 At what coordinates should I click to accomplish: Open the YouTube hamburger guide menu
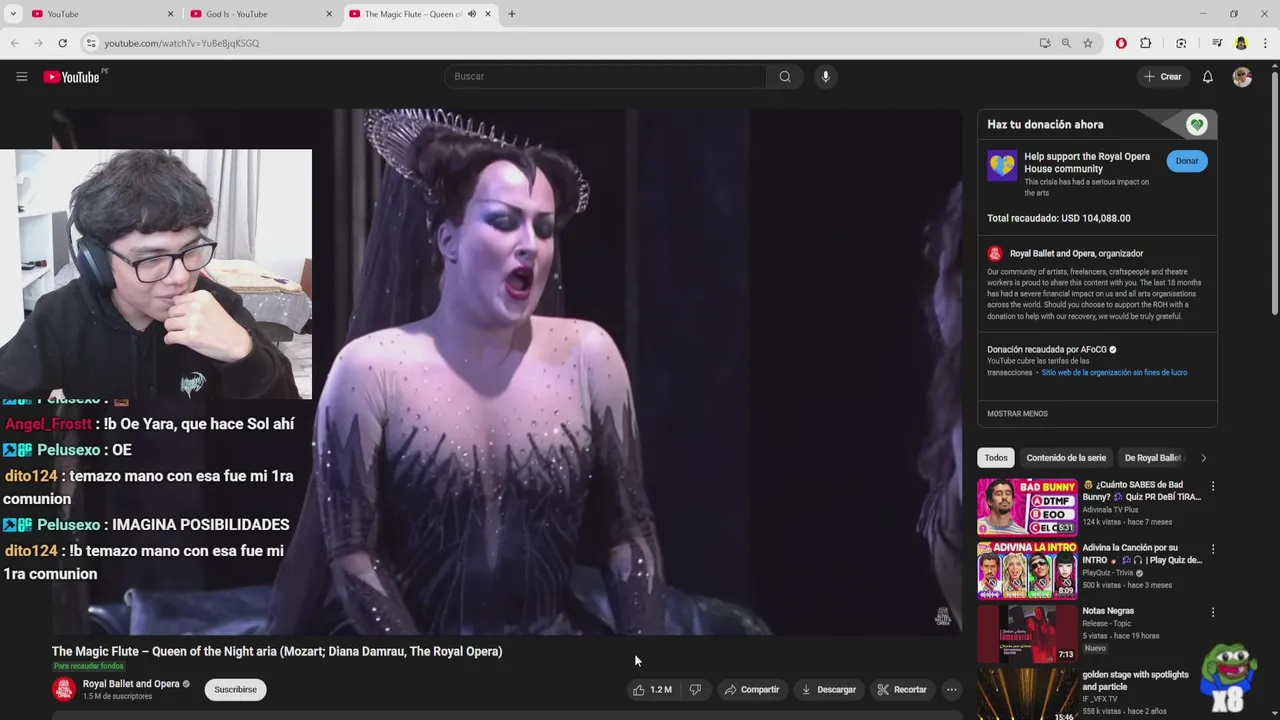(x=21, y=76)
